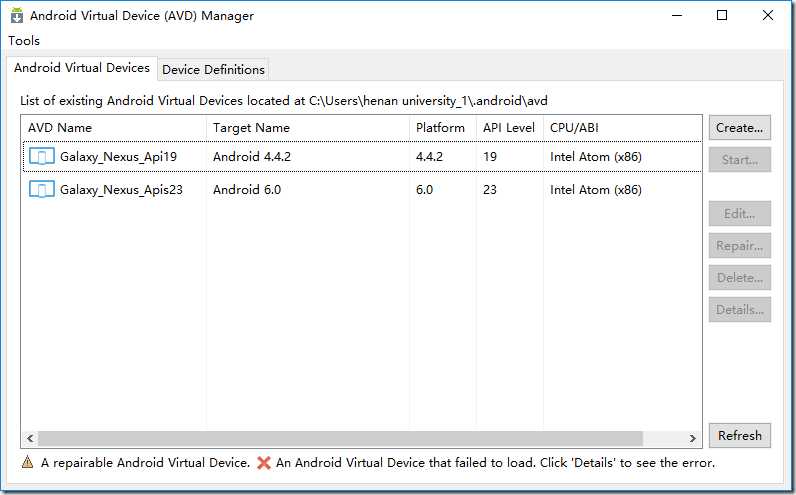Click the Delete... button
Image resolution: width=796 pixels, height=495 pixels.
(x=740, y=277)
